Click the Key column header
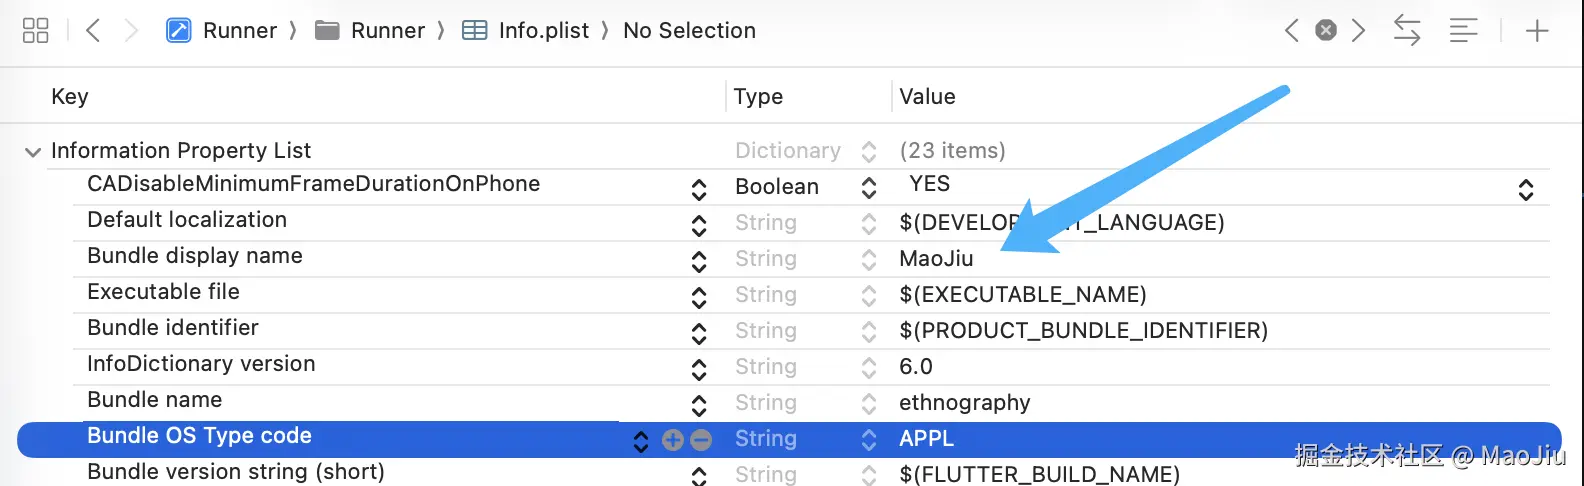This screenshot has width=1584, height=486. coord(70,97)
